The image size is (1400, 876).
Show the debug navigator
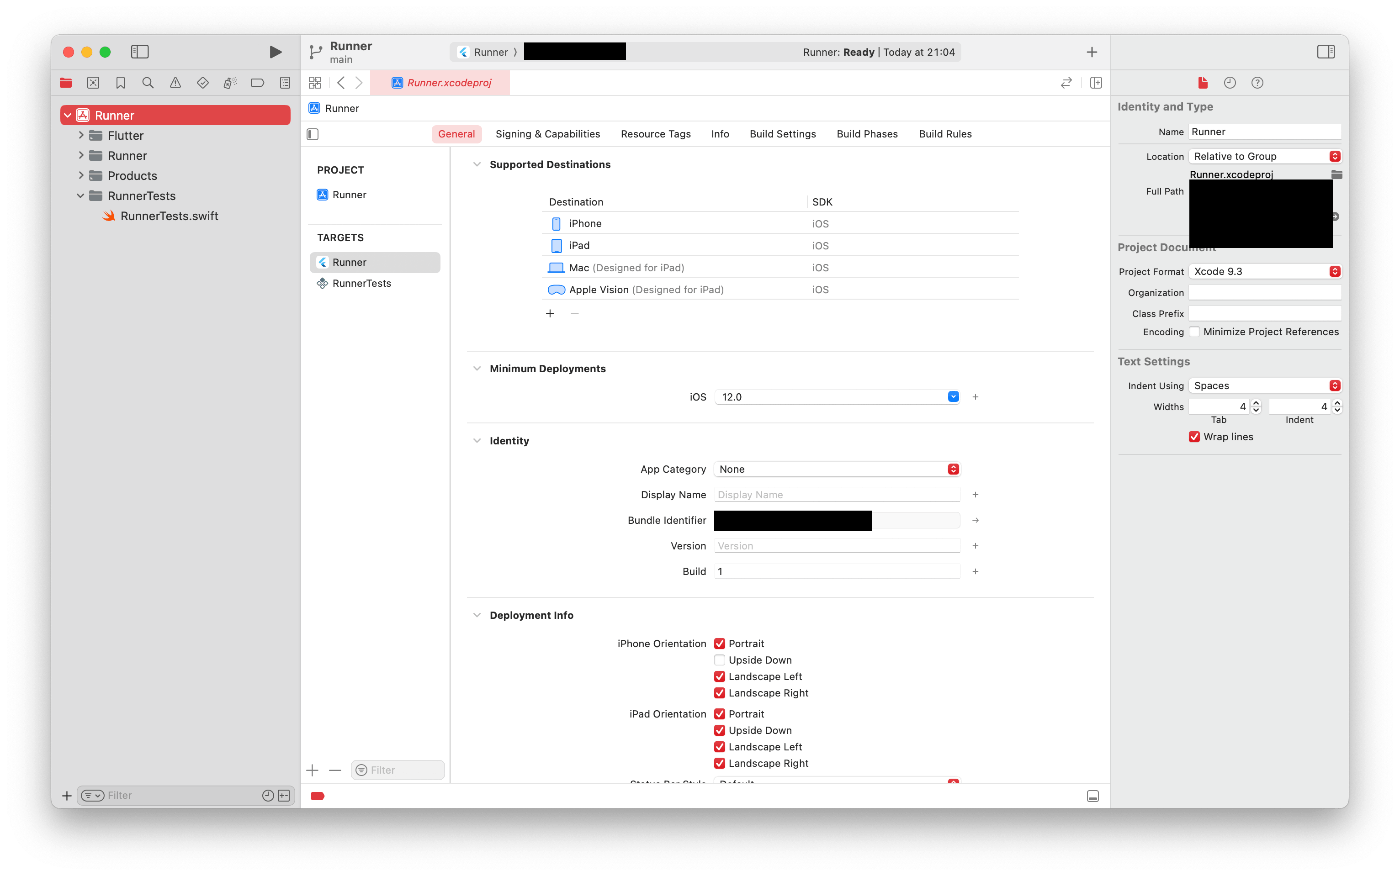230,83
